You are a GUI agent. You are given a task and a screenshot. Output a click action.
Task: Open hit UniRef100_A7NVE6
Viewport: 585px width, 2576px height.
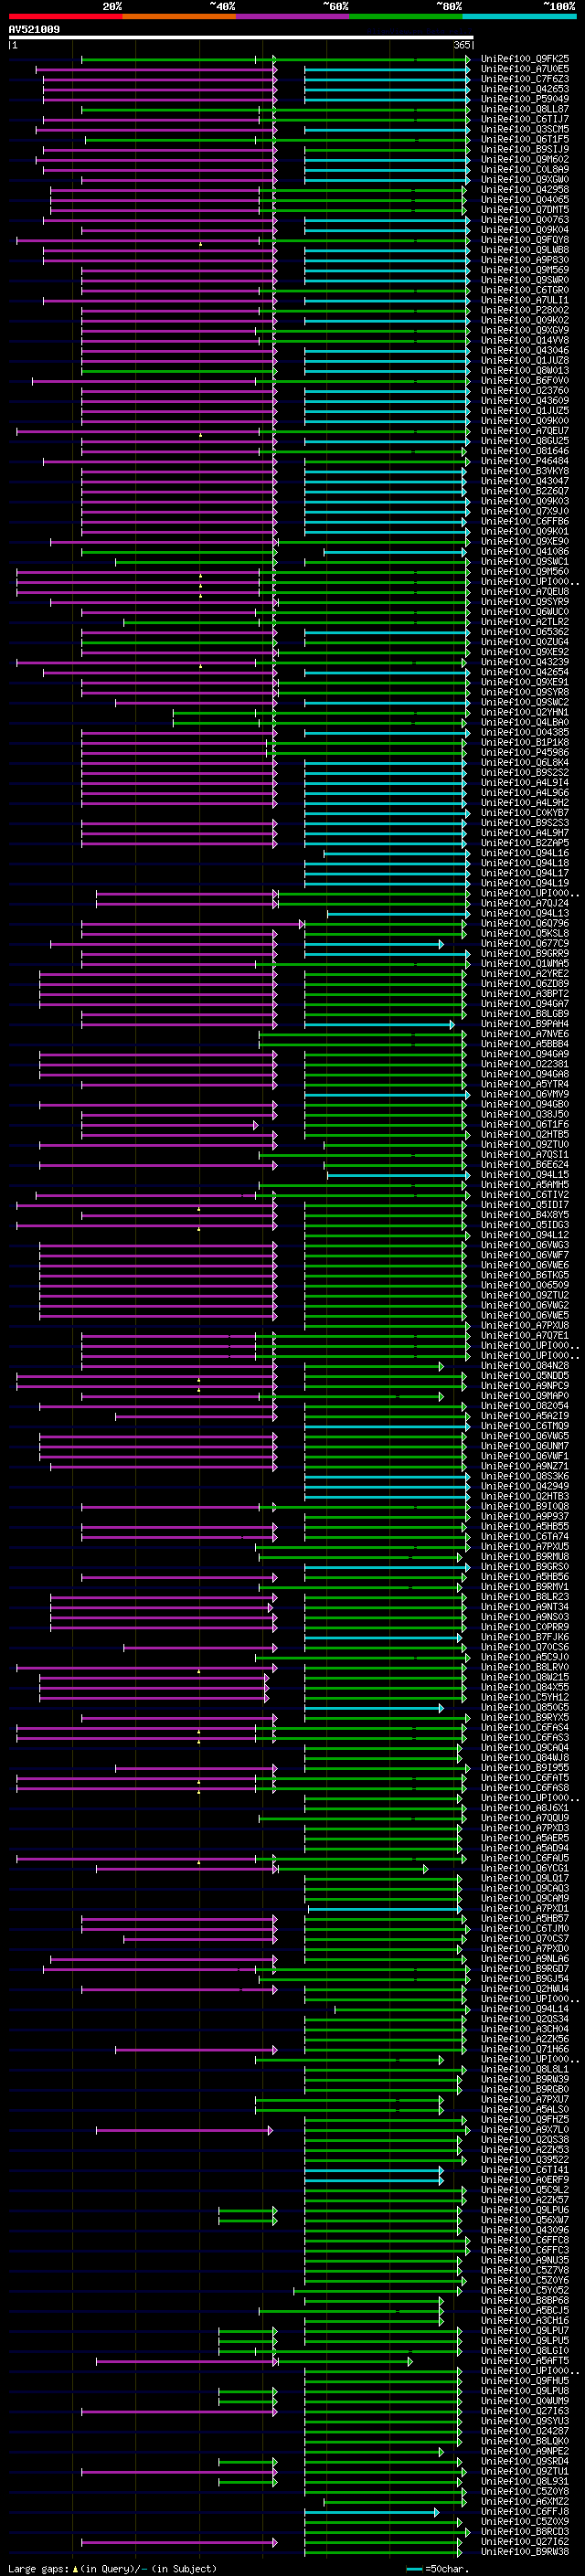pos(525,1034)
